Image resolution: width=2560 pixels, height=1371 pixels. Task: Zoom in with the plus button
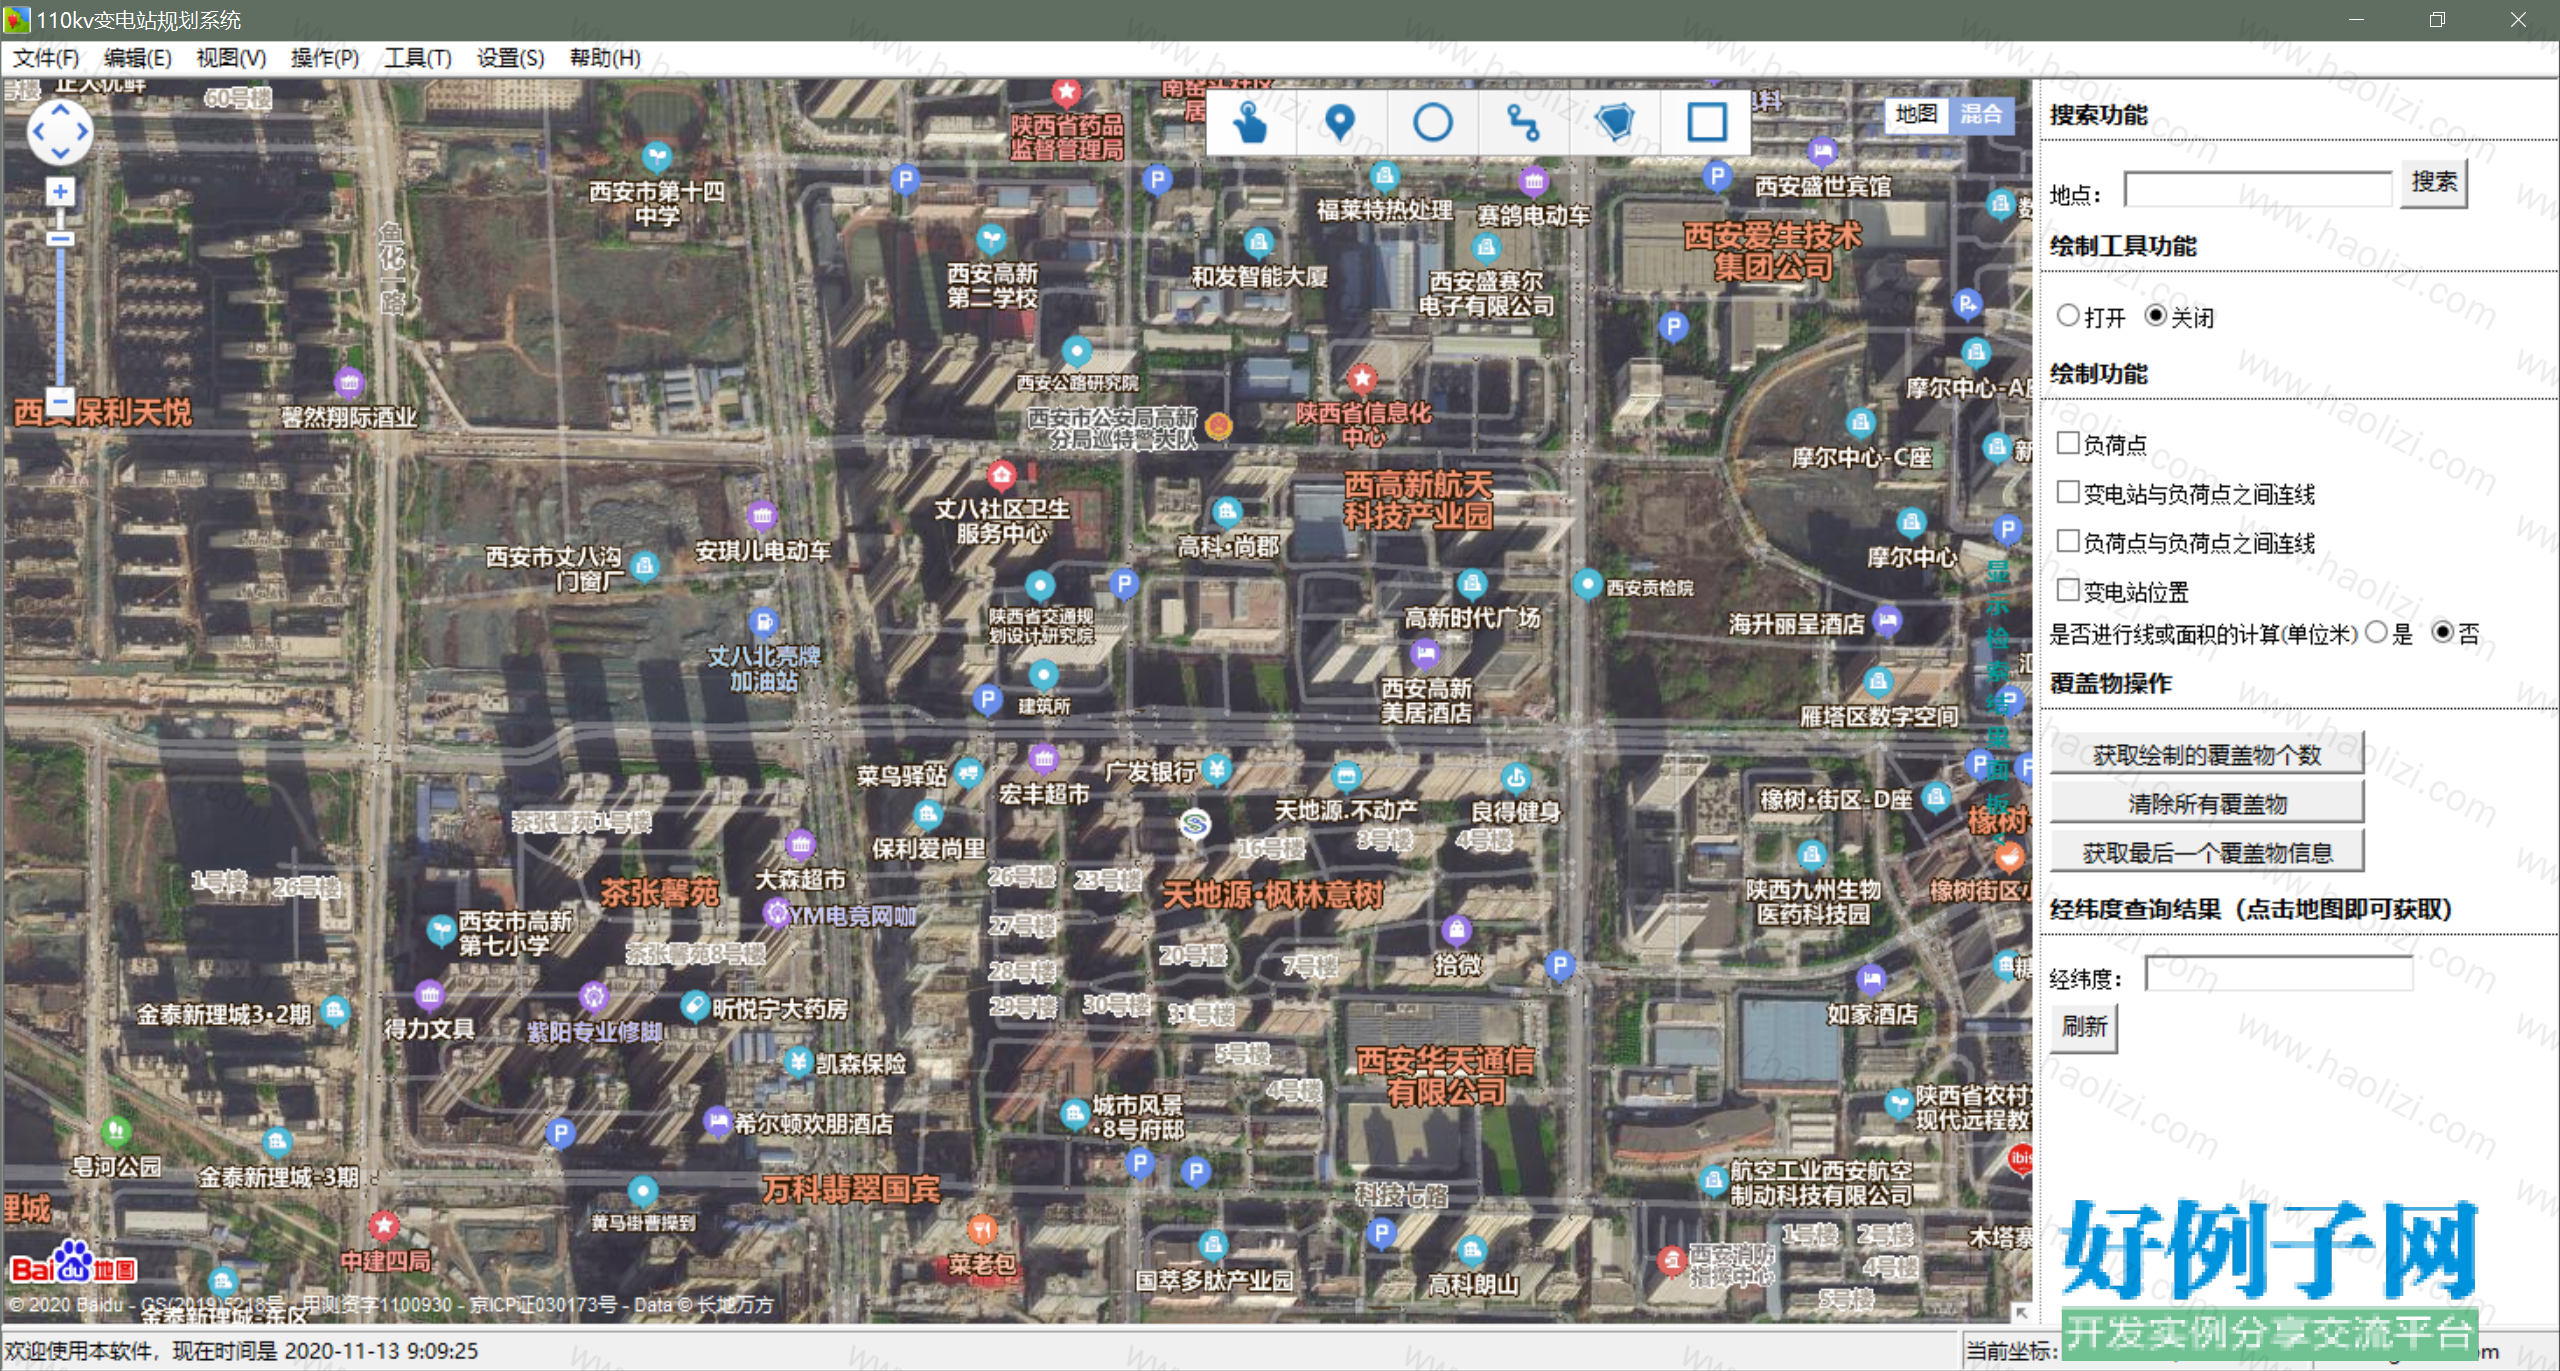click(60, 191)
